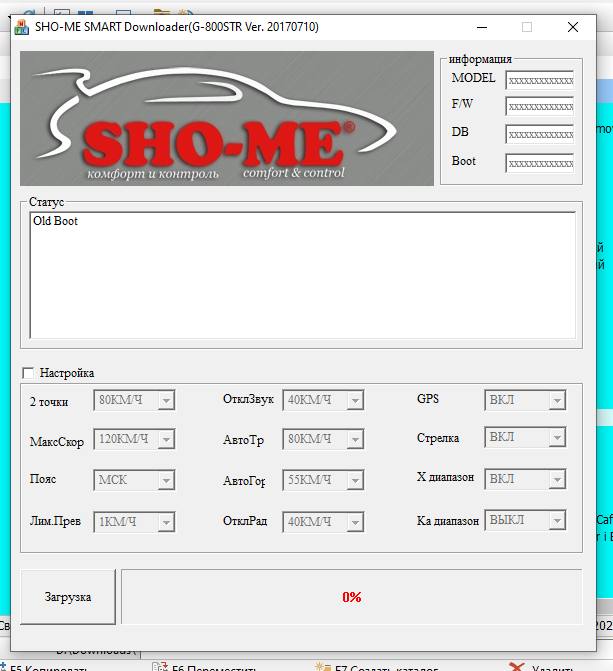The image size is (613, 671).
Task: Click the Статус group label
Action: coord(46,202)
